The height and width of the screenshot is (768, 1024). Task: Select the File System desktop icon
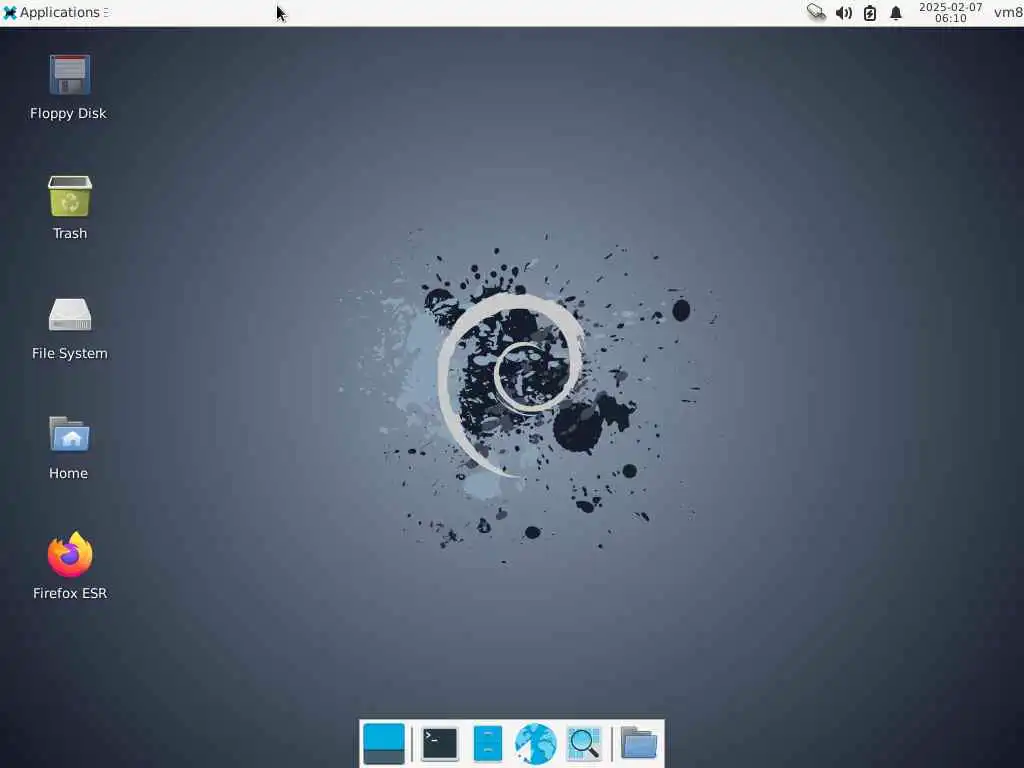pyautogui.click(x=70, y=315)
